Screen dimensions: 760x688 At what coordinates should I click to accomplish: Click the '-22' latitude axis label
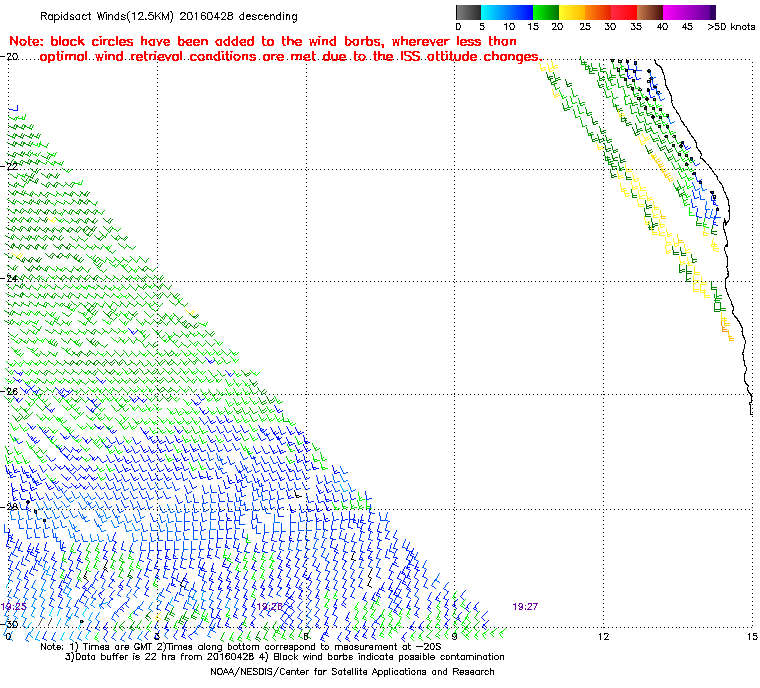(x=9, y=166)
